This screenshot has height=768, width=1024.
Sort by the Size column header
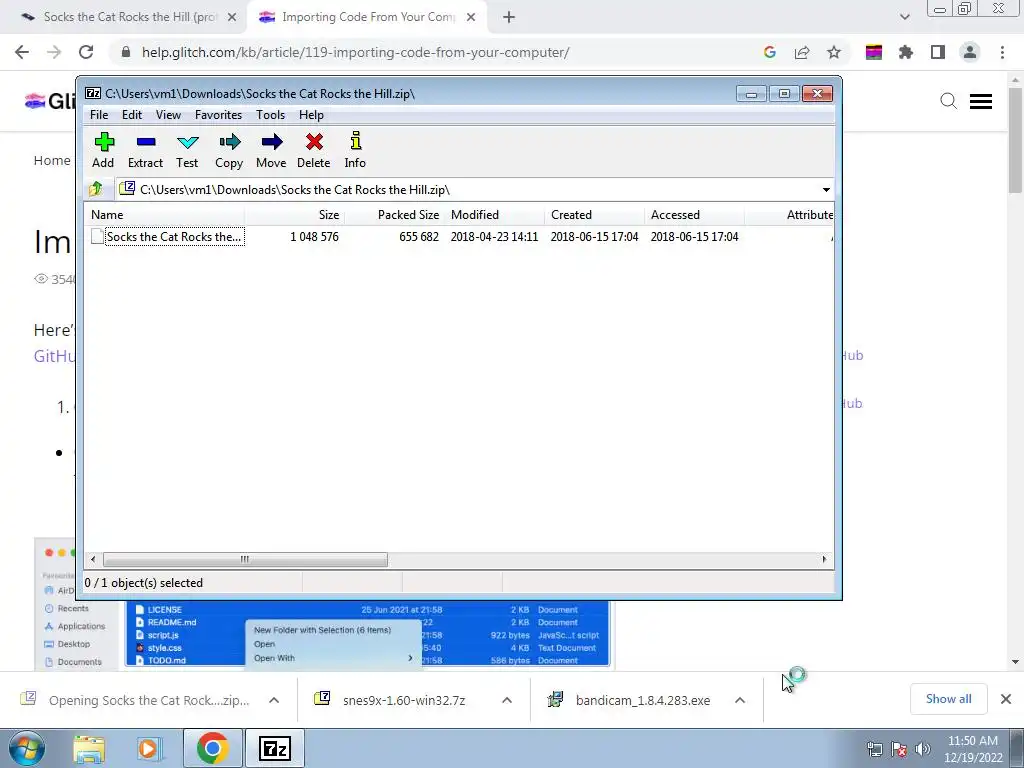295,215
